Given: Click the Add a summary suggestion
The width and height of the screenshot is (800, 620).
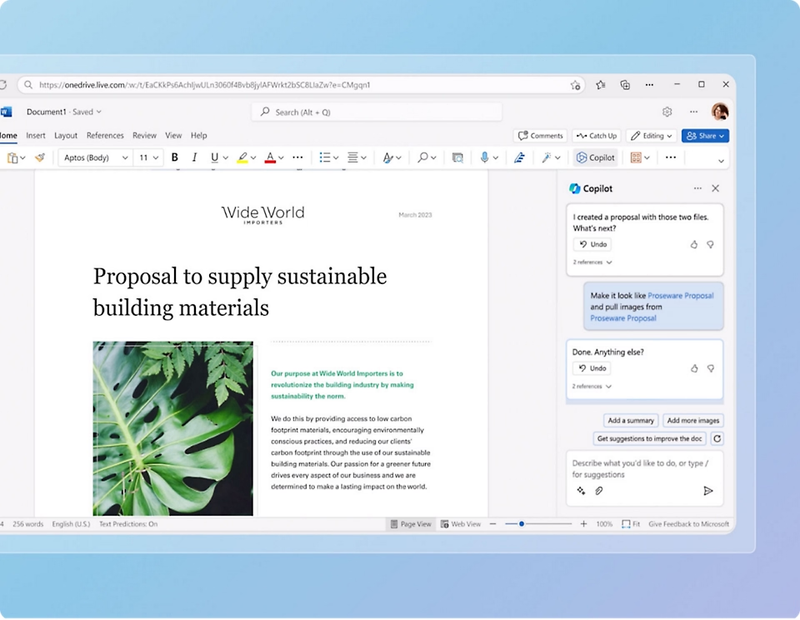Looking at the screenshot, I should pos(631,420).
